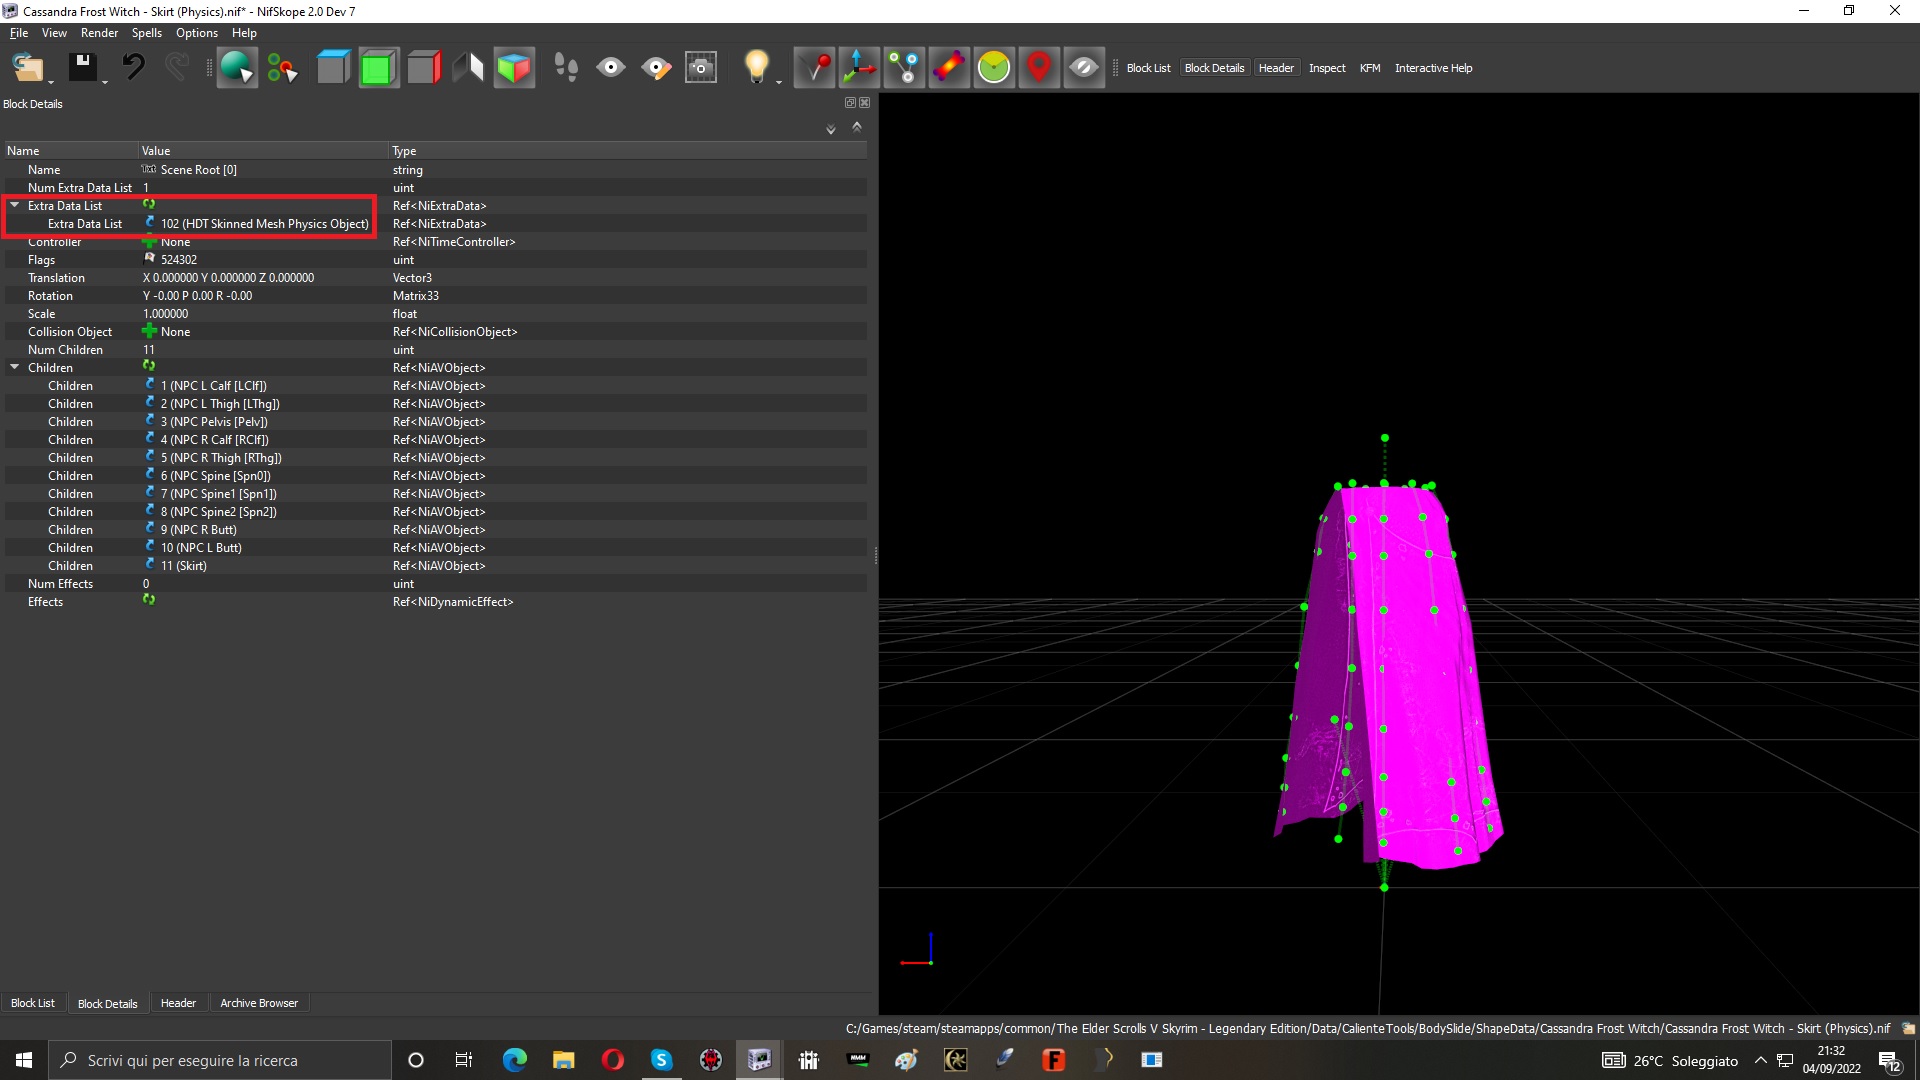This screenshot has height=1080, width=1920.
Task: Click the Undo arrow icon
Action: (x=133, y=67)
